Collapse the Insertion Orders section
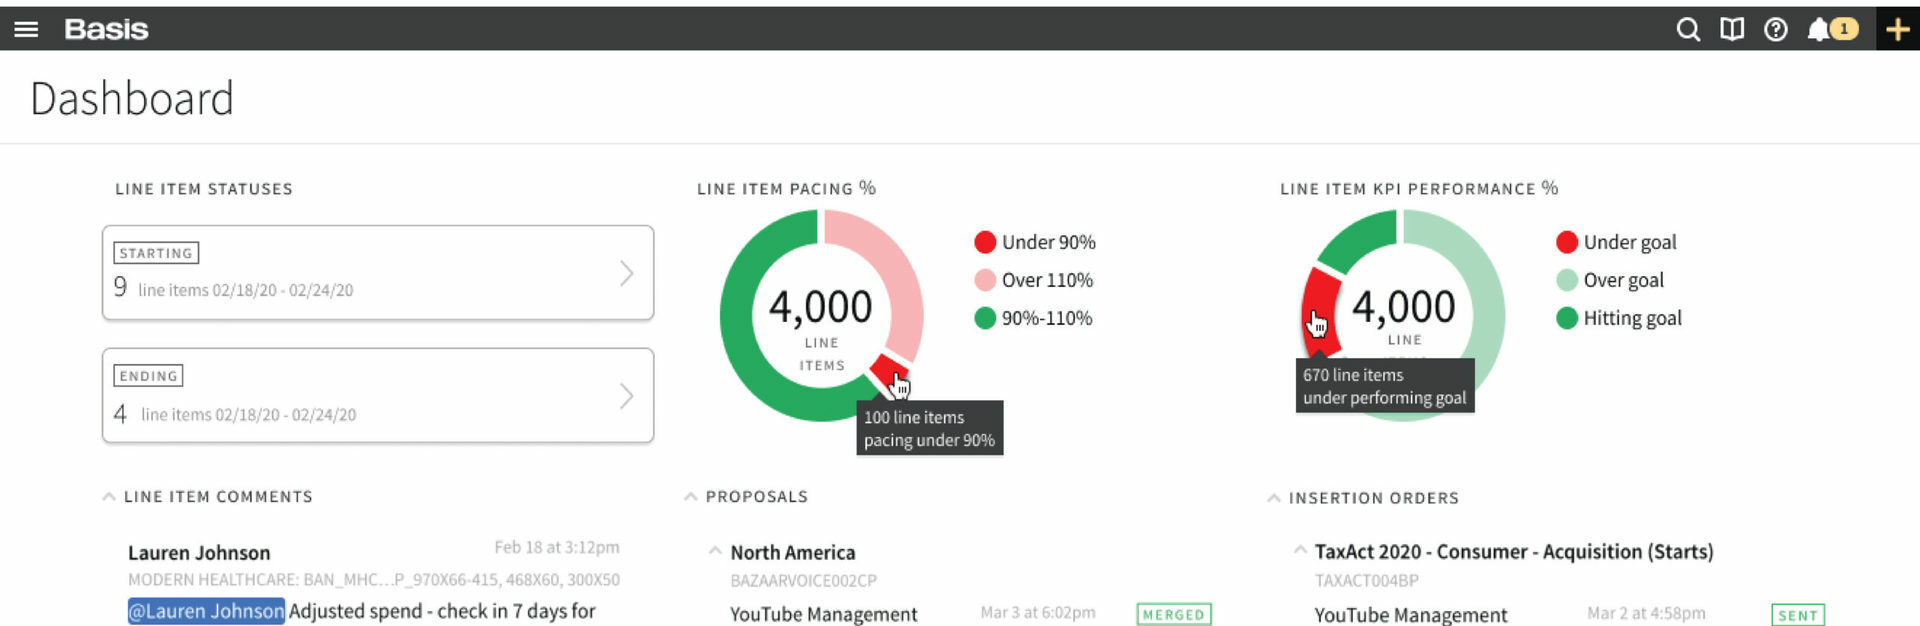This screenshot has height=626, width=1920. (1275, 497)
